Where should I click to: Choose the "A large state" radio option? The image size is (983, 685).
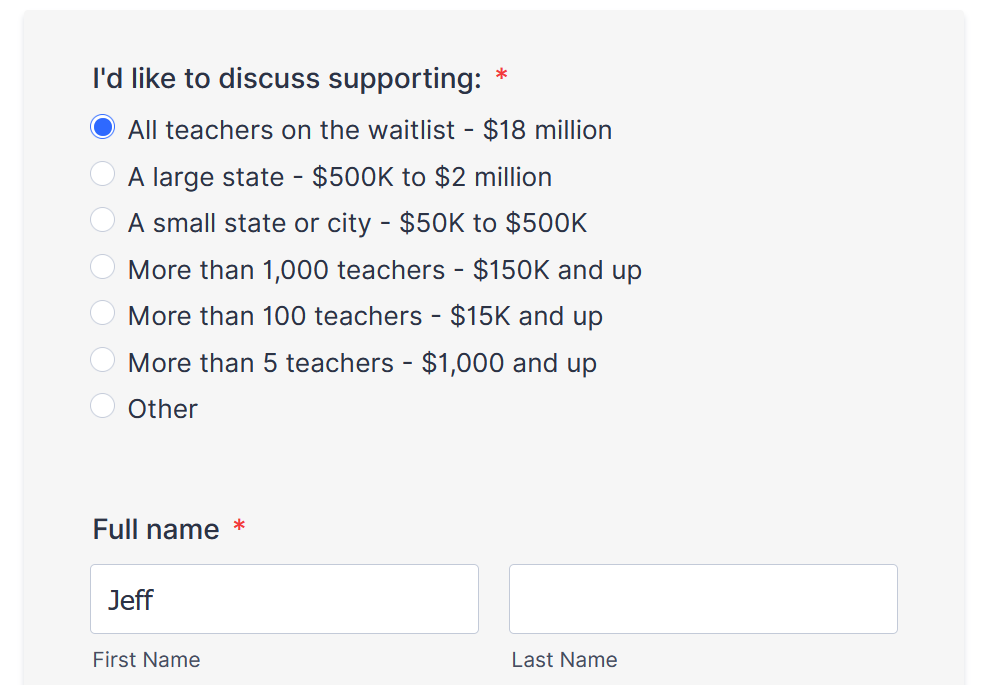(103, 174)
